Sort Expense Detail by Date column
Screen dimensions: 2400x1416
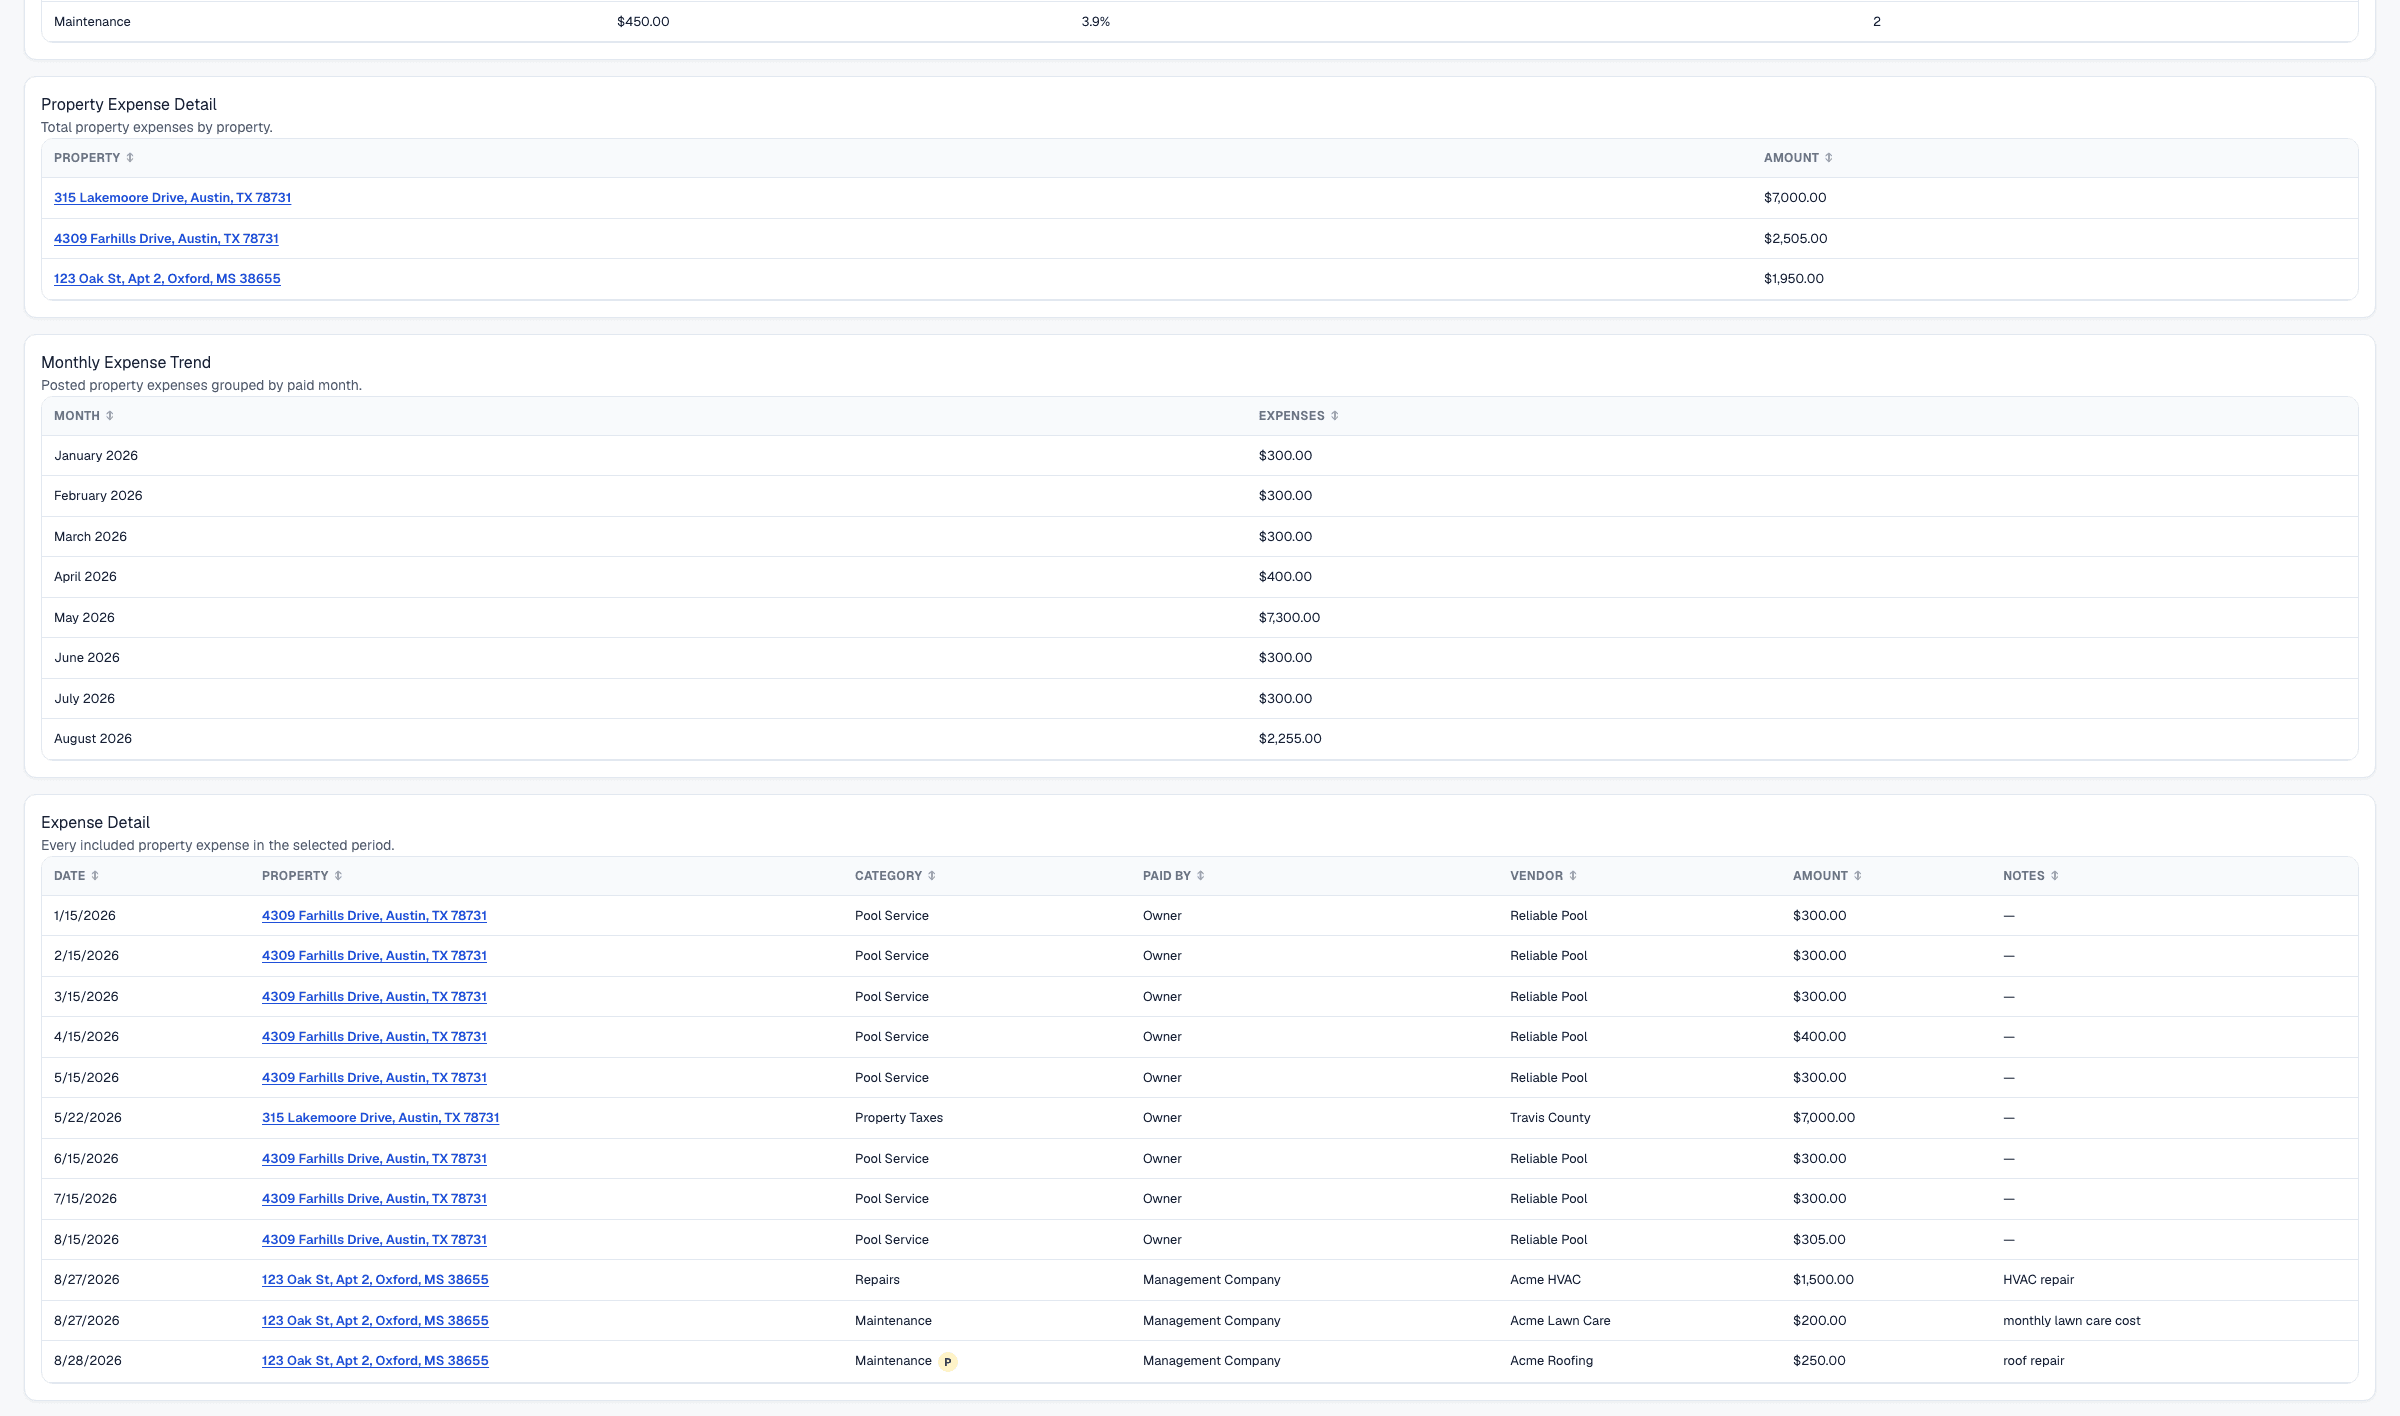point(76,876)
